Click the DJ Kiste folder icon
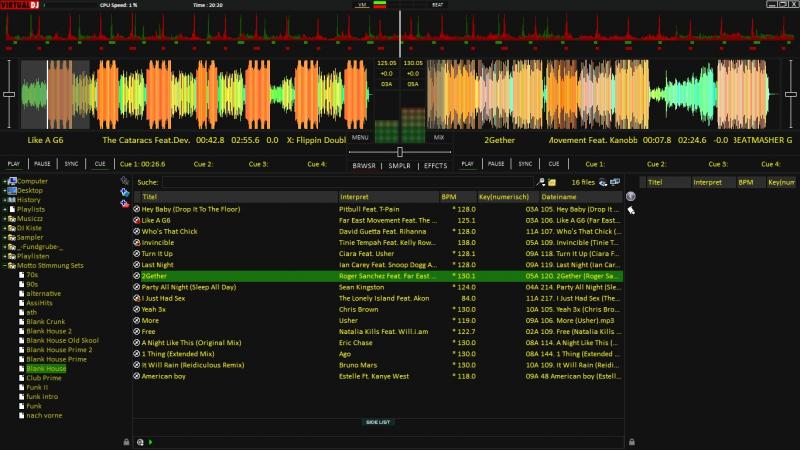800x450 pixels. (12, 228)
